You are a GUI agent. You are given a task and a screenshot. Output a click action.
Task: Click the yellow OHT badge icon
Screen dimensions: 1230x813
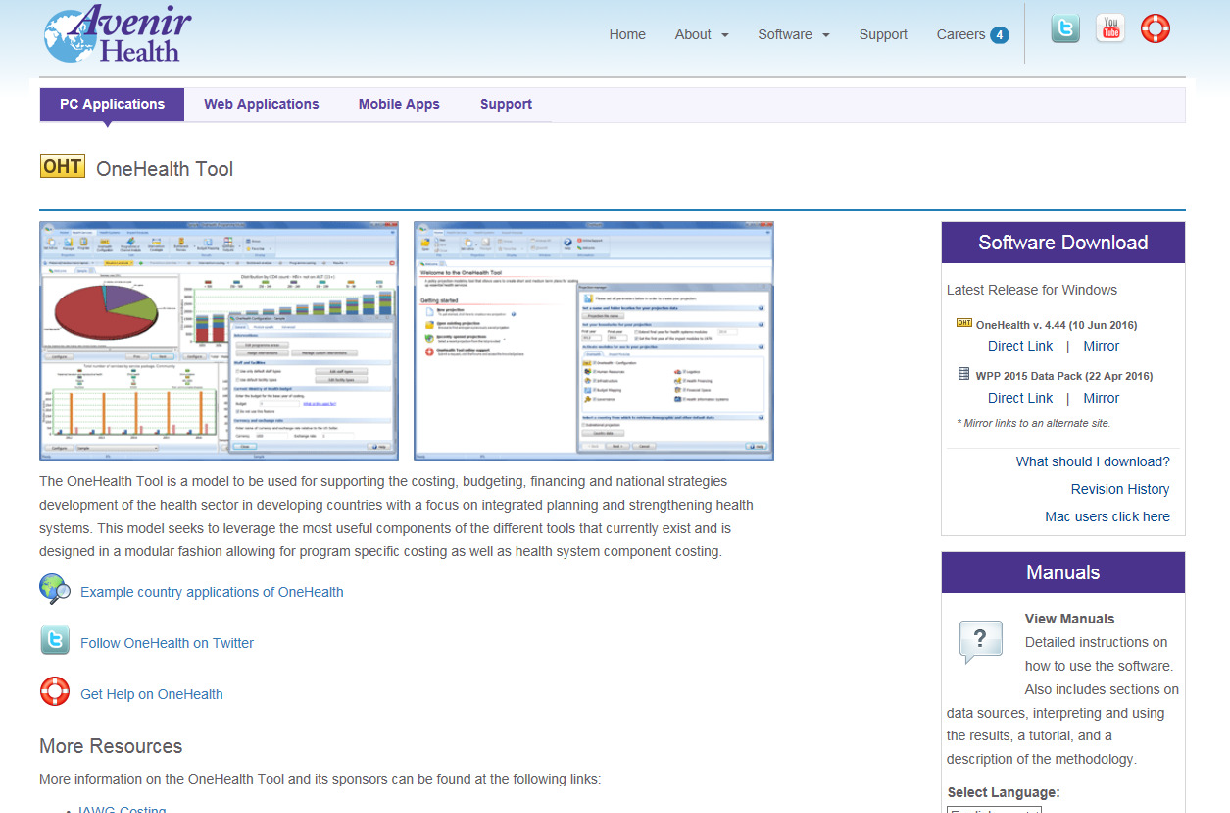click(62, 167)
